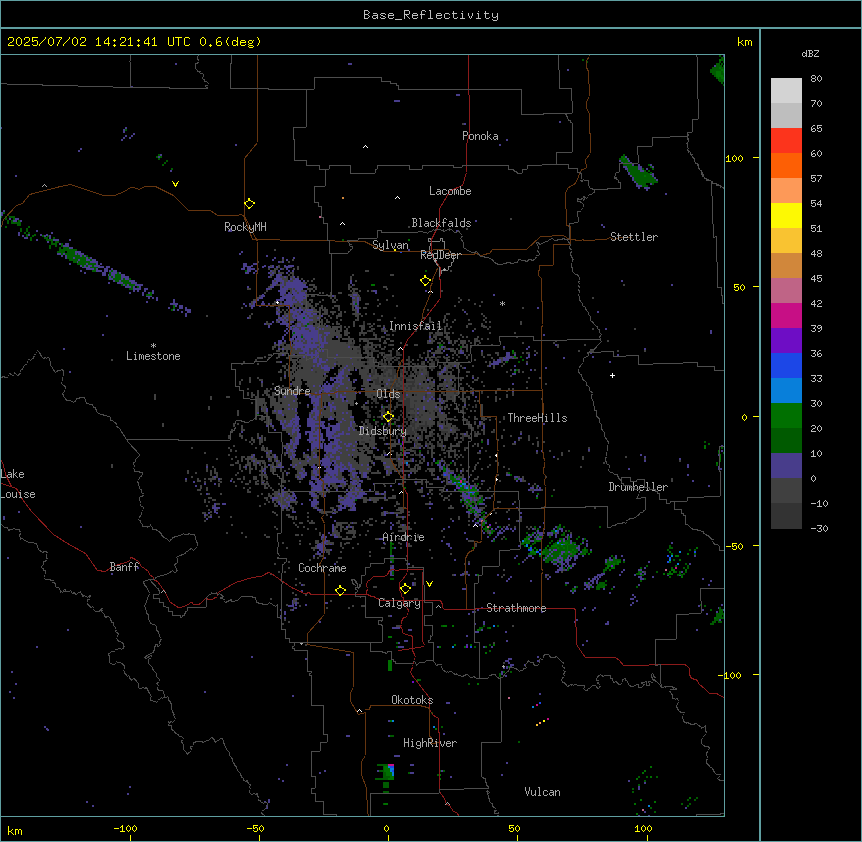Select the yellow diamond marker below Cochrane
This screenshot has height=842, width=862.
click(x=340, y=590)
